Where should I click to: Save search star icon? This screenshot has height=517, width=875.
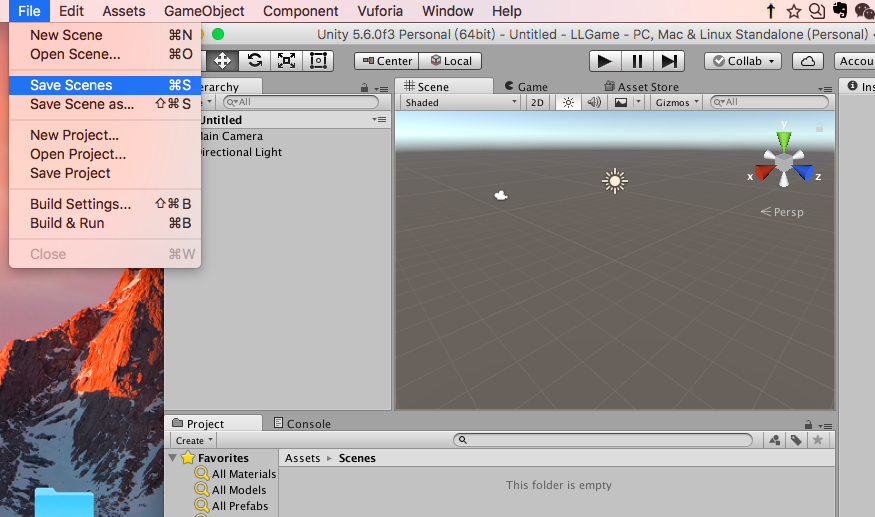click(x=818, y=440)
